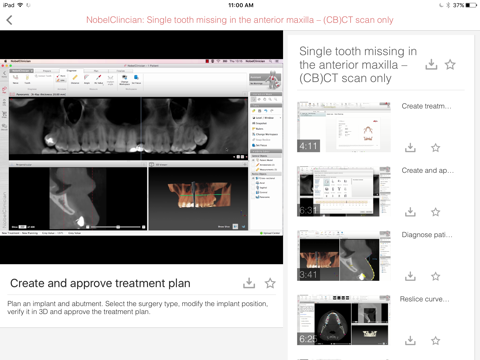Image resolution: width=480 pixels, height=360 pixels.
Task: Select the 'Create treatm...' title in list
Action: pyautogui.click(x=426, y=106)
